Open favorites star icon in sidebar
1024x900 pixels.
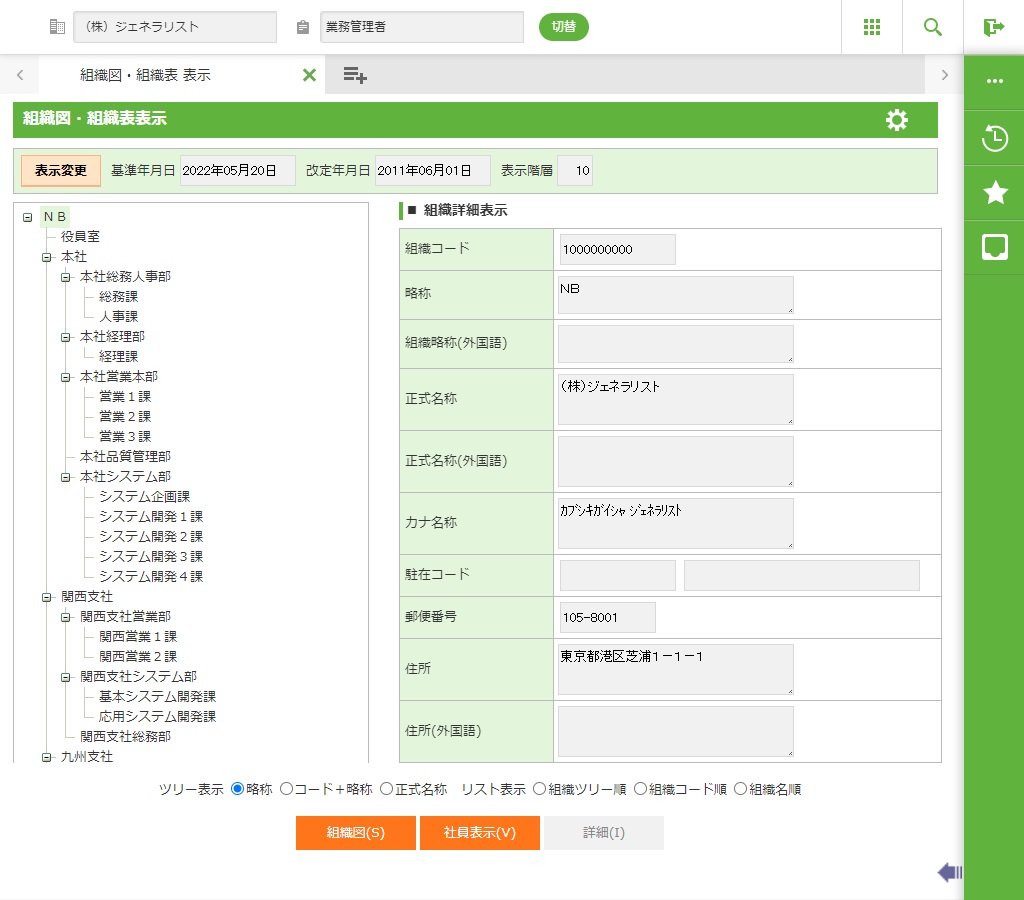(x=994, y=193)
